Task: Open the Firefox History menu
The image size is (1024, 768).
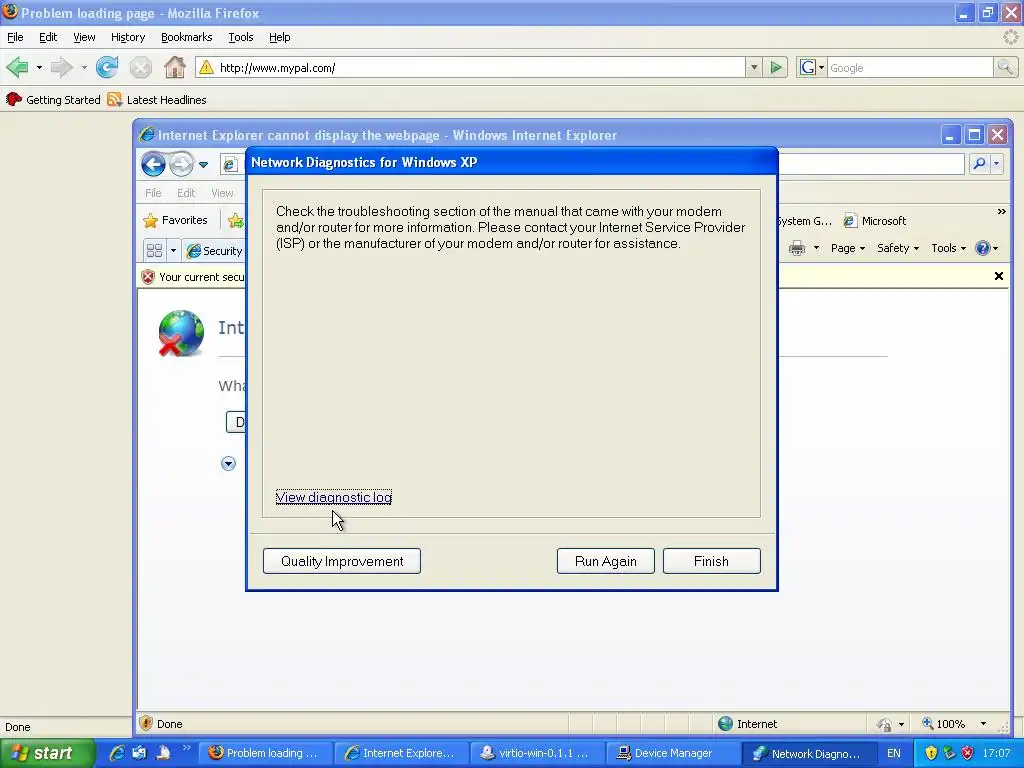Action: [128, 37]
